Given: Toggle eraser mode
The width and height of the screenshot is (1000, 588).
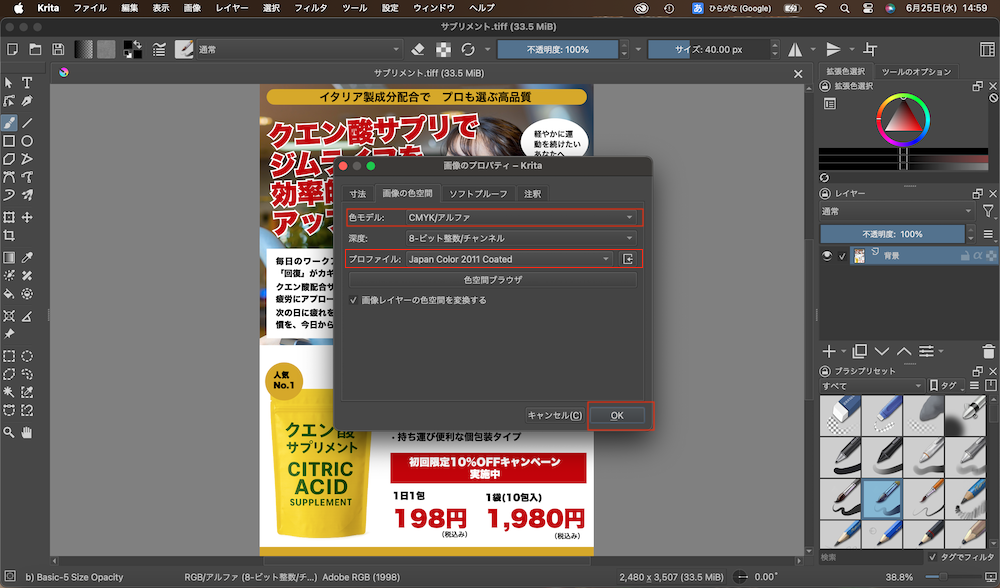Looking at the screenshot, I should 418,49.
